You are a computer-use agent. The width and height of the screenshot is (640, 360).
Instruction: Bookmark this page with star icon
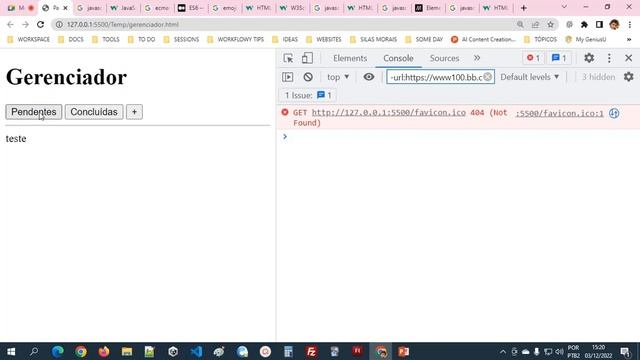[550, 24]
